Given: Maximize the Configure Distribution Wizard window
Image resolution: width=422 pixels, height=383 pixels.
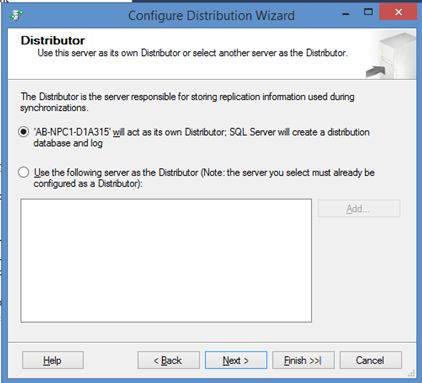Looking at the screenshot, I should tap(368, 12).
